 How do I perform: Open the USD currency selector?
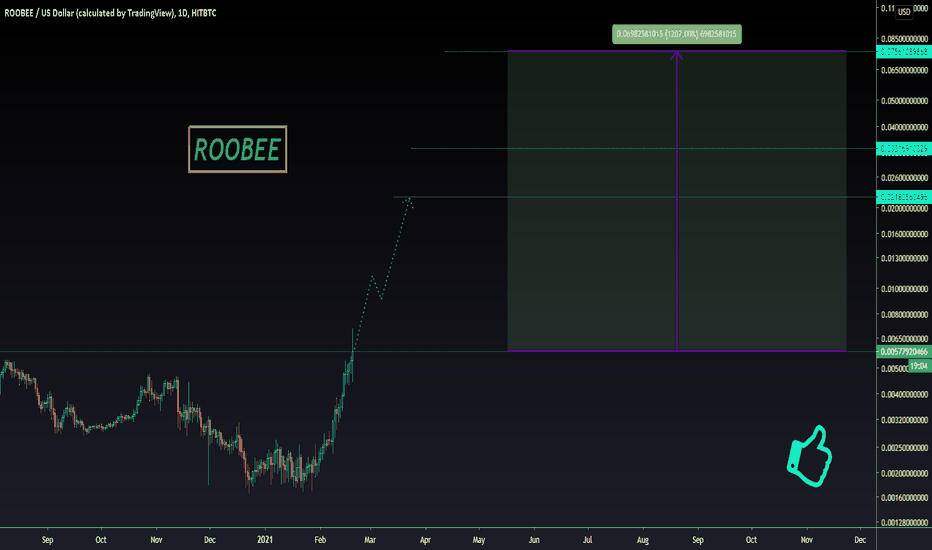tap(904, 11)
